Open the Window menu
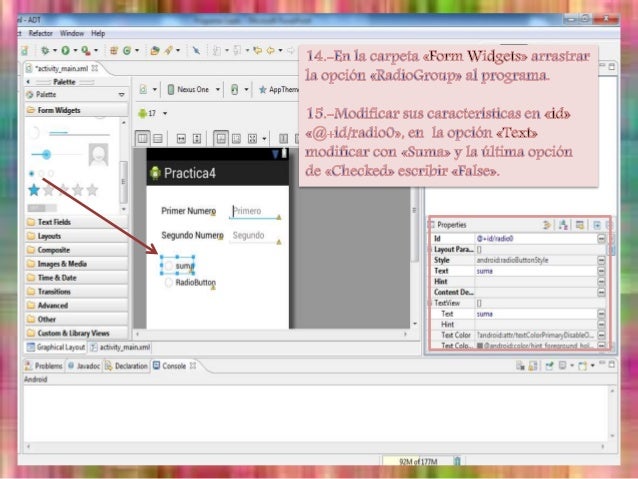Image resolution: width=638 pixels, height=479 pixels. point(71,33)
